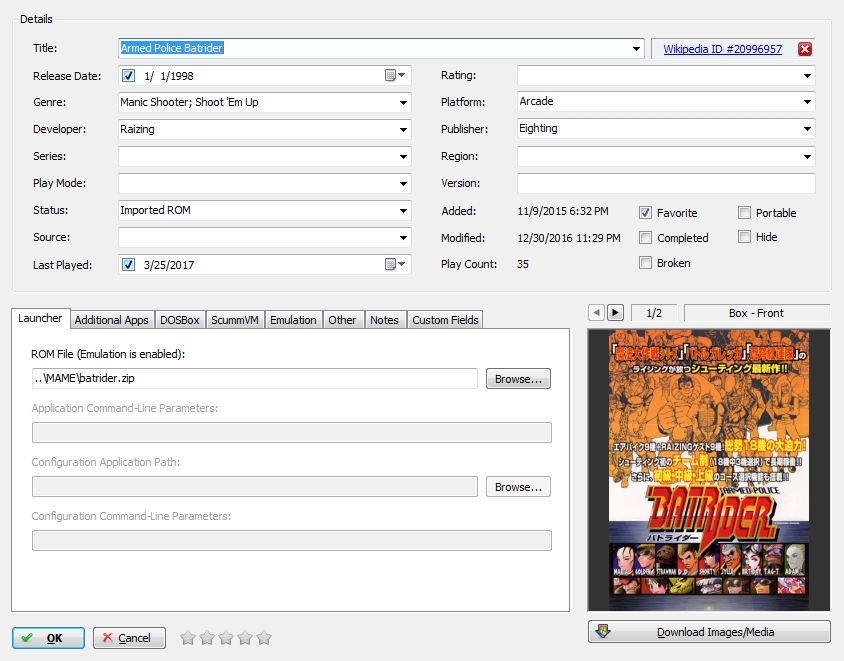Toggle the Last Played checkbox
Viewport: 844px width, 661px height.
128,264
